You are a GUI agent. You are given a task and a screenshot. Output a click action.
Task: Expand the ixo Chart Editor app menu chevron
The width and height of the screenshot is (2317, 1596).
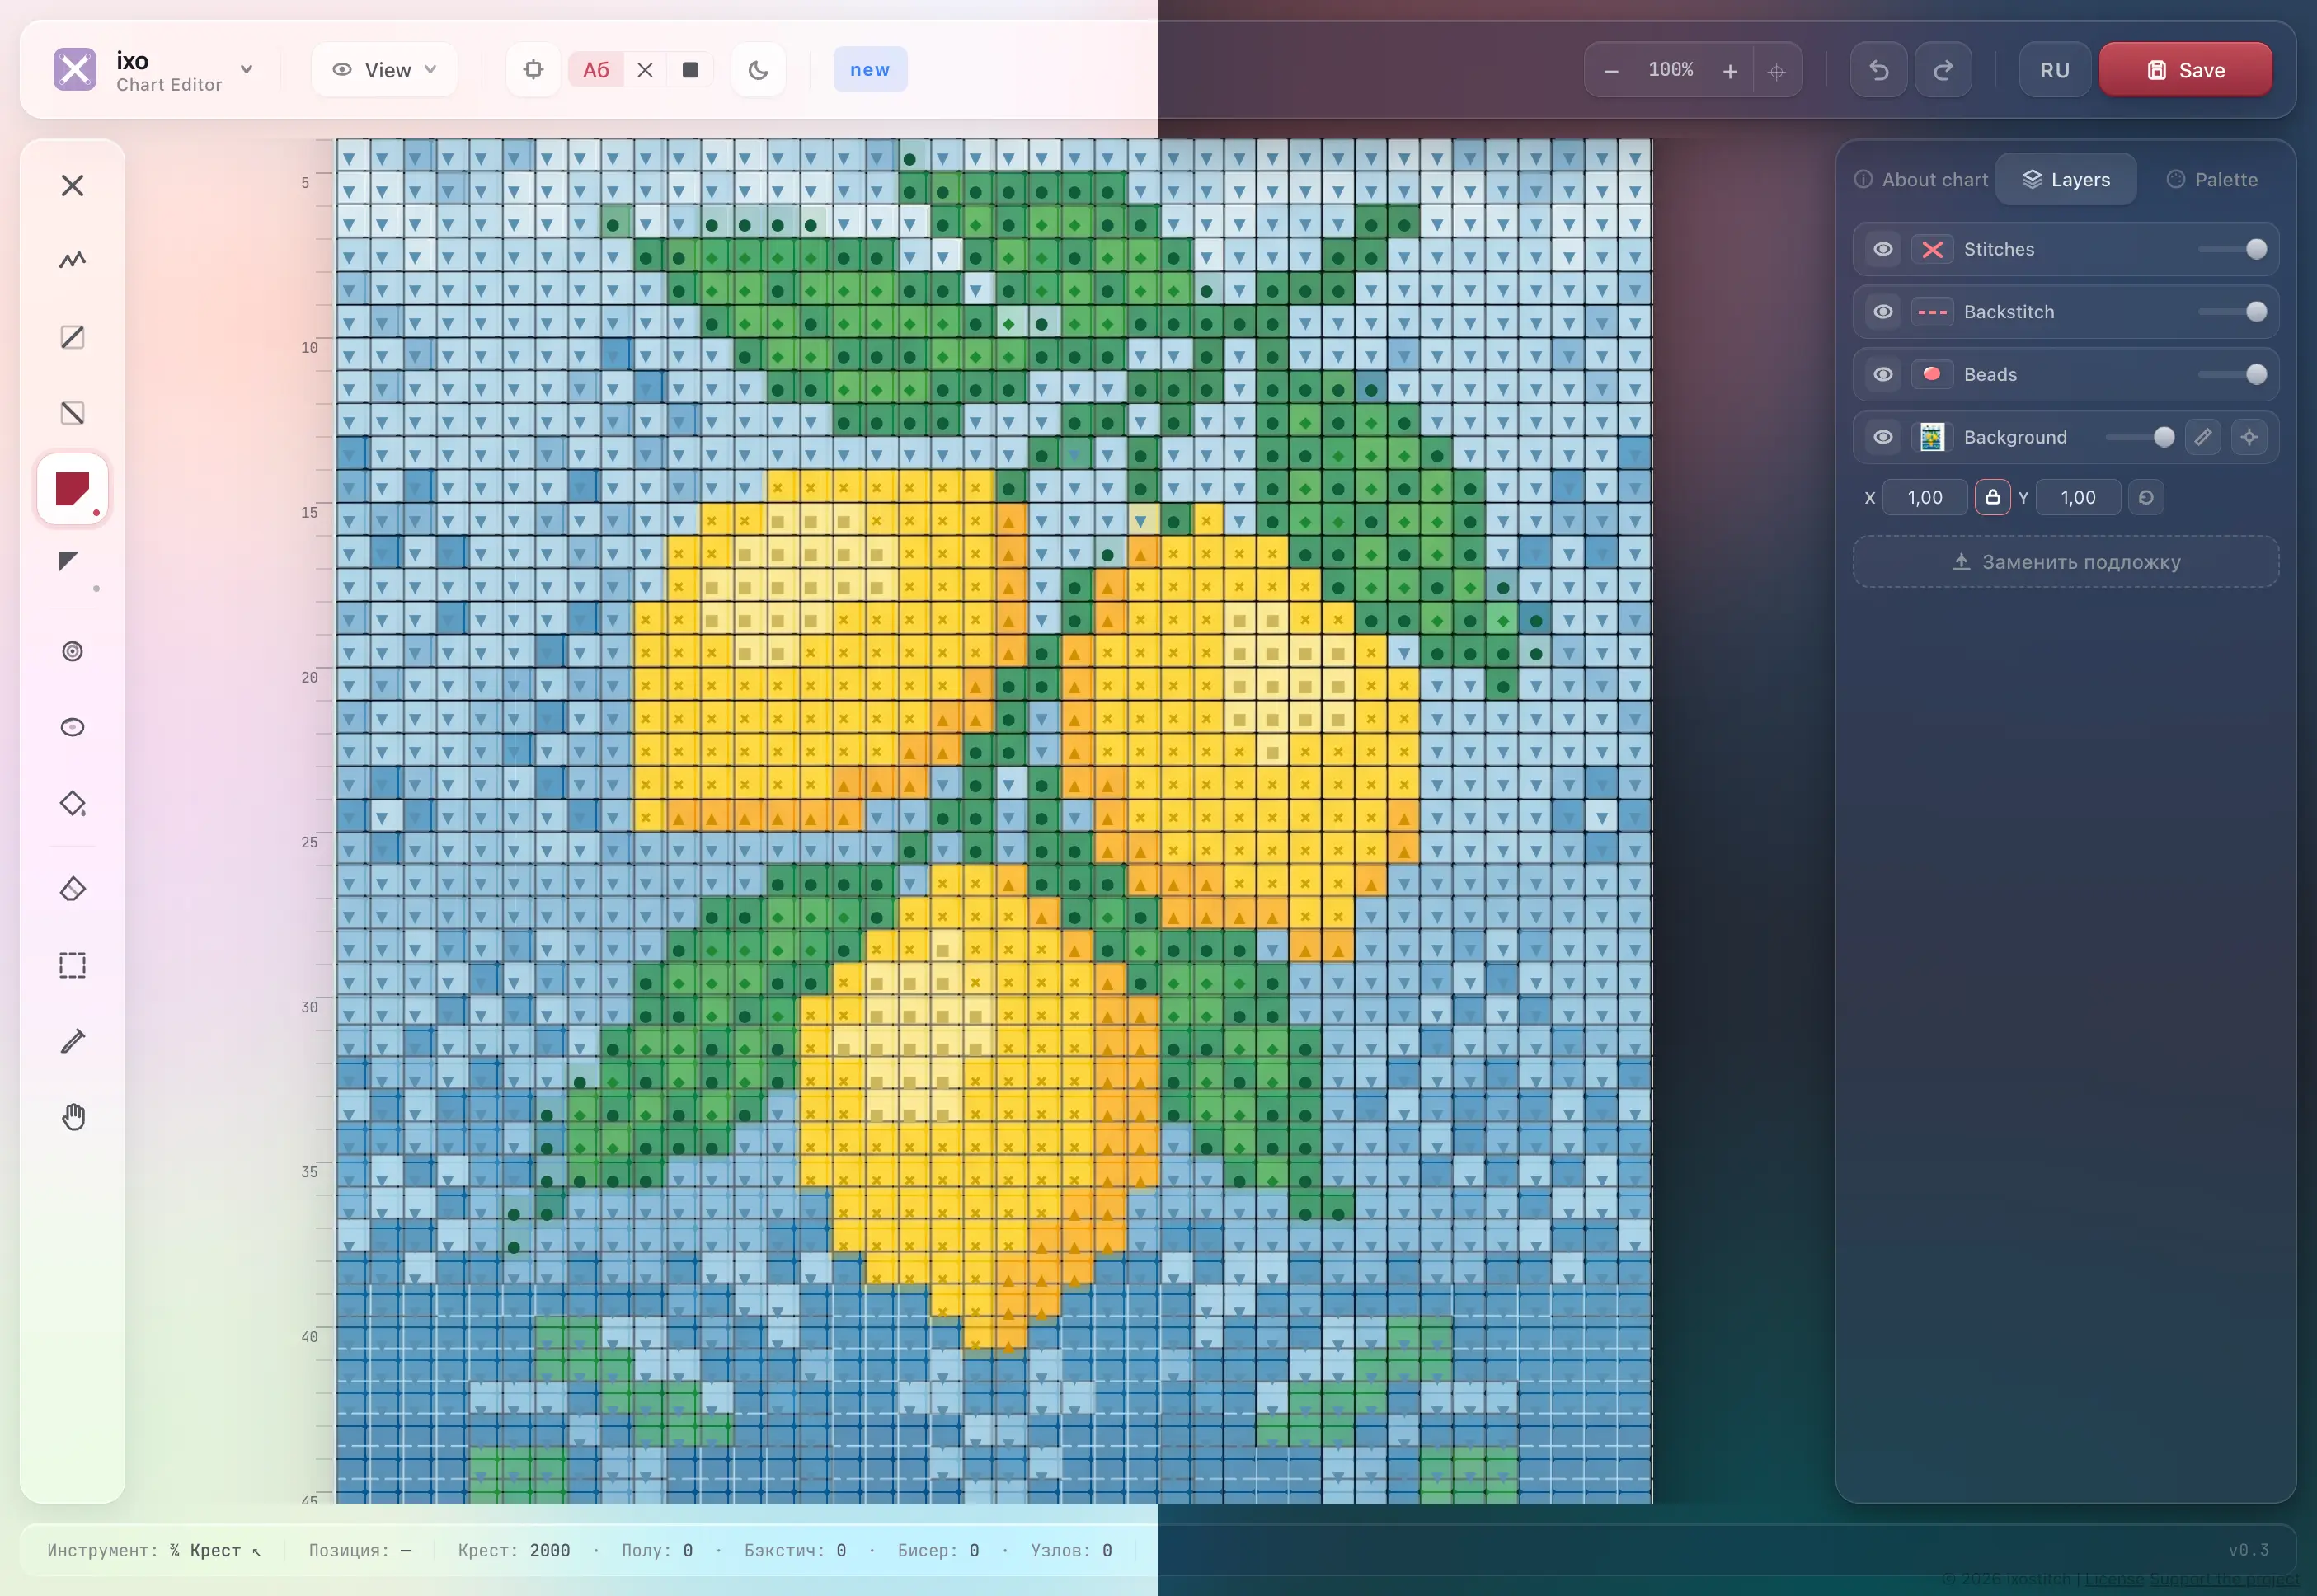pos(246,69)
